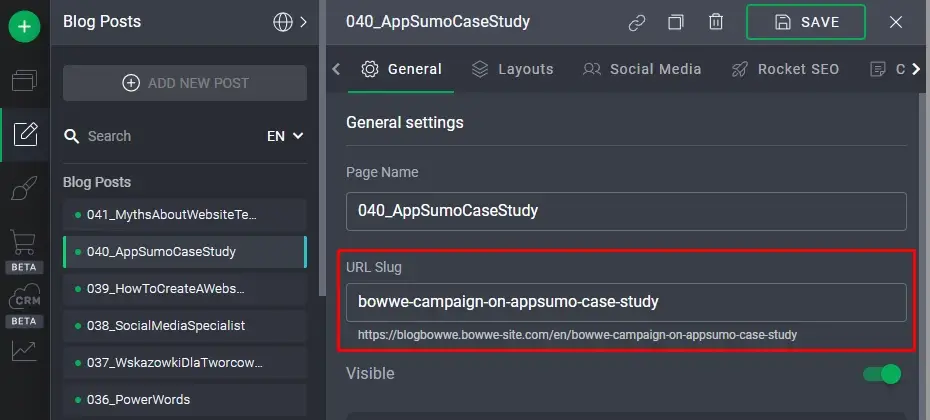Open the paintbrush design icon
Screen dimensions: 930x420
tap(24, 188)
